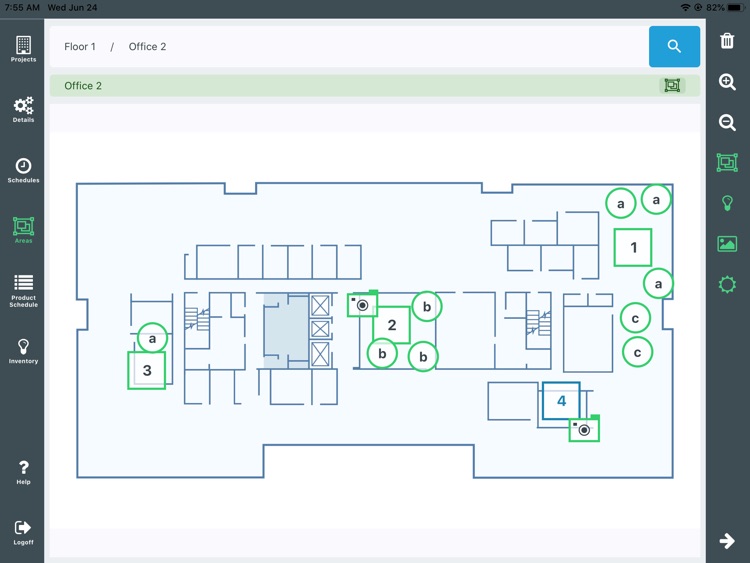Select the blue area marker 4
Image resolution: width=750 pixels, height=563 pixels.
click(561, 401)
